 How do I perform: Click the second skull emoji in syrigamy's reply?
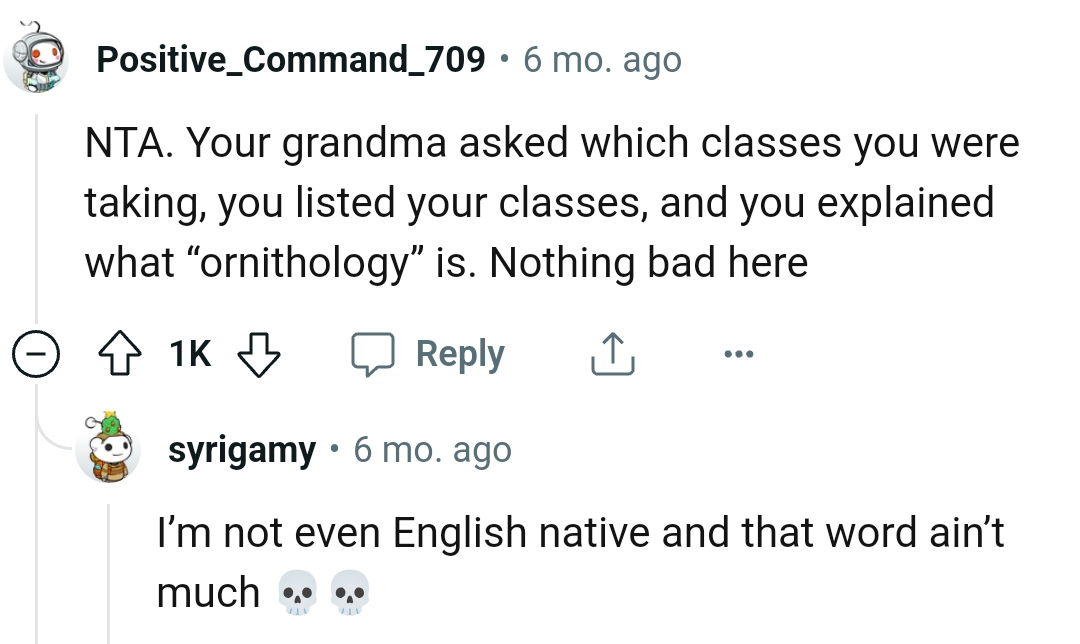348,592
